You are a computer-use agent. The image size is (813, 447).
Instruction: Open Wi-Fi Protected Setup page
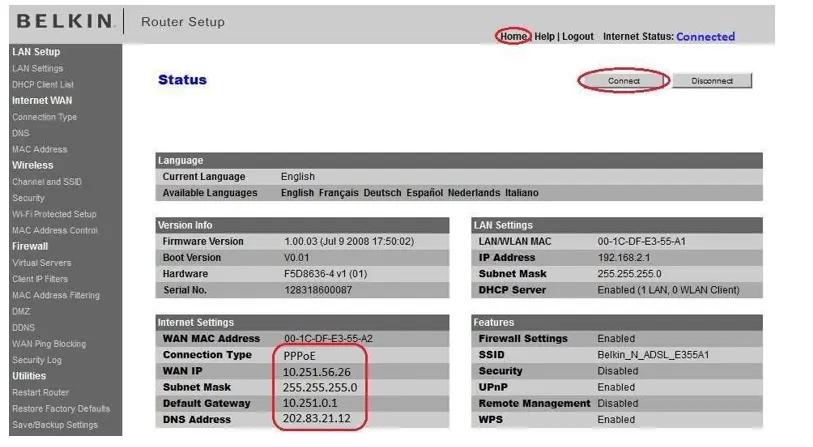tap(54, 214)
